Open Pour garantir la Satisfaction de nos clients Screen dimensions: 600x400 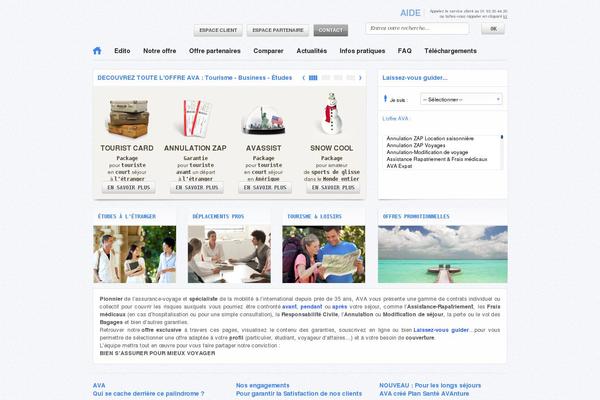[x=299, y=393]
